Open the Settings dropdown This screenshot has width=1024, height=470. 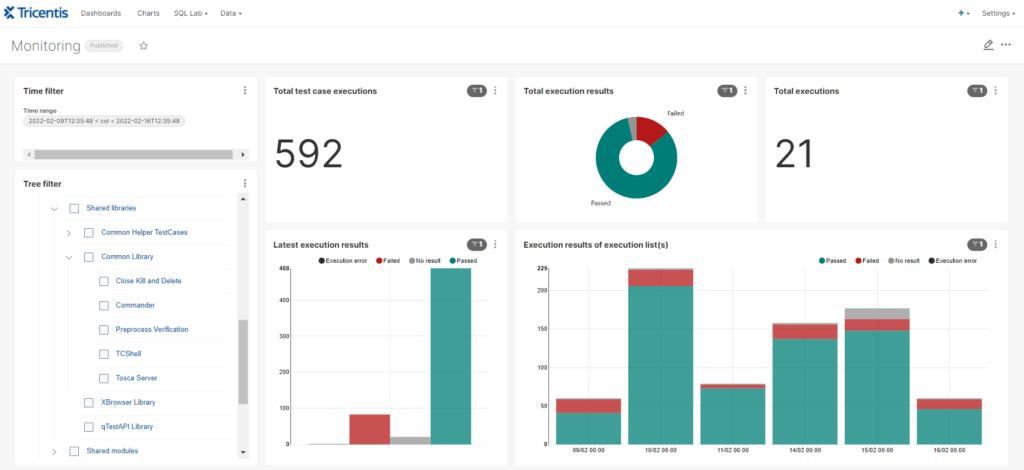coord(998,13)
